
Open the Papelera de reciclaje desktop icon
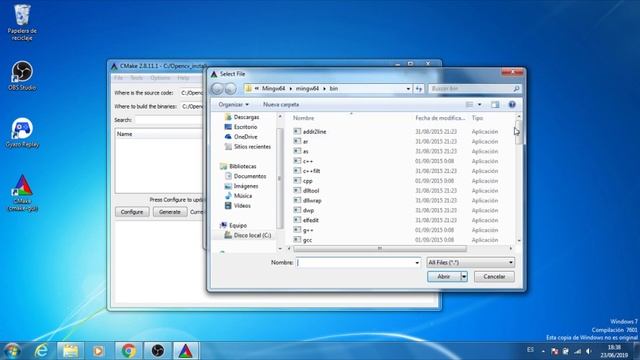(22, 22)
